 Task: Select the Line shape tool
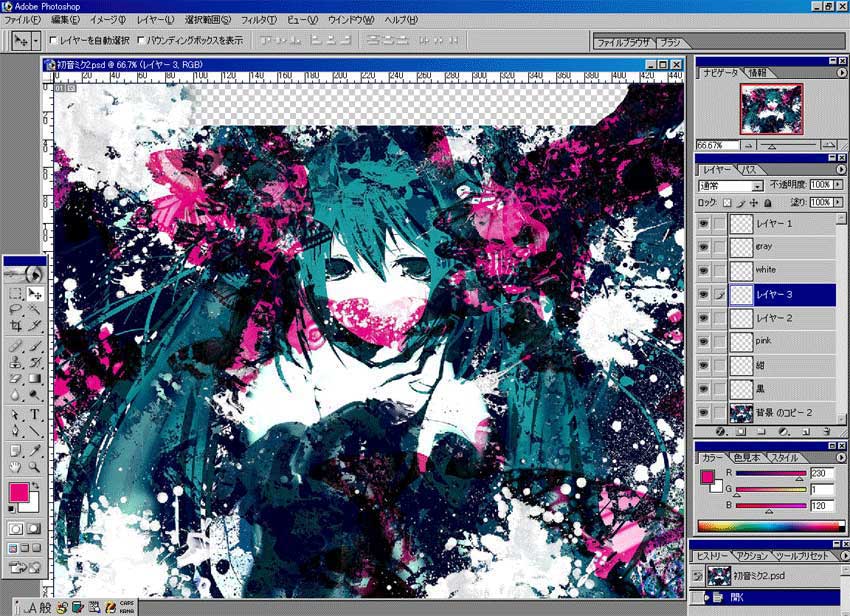click(35, 432)
